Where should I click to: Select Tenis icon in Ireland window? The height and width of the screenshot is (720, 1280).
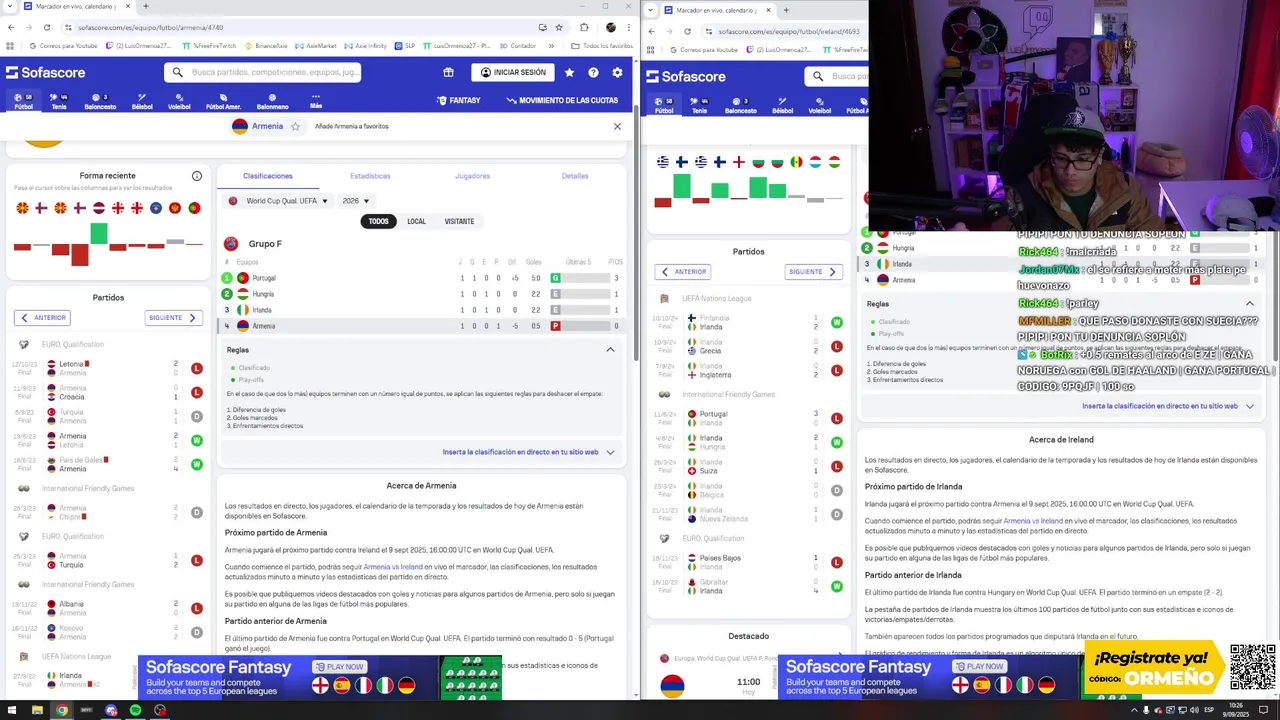click(699, 105)
